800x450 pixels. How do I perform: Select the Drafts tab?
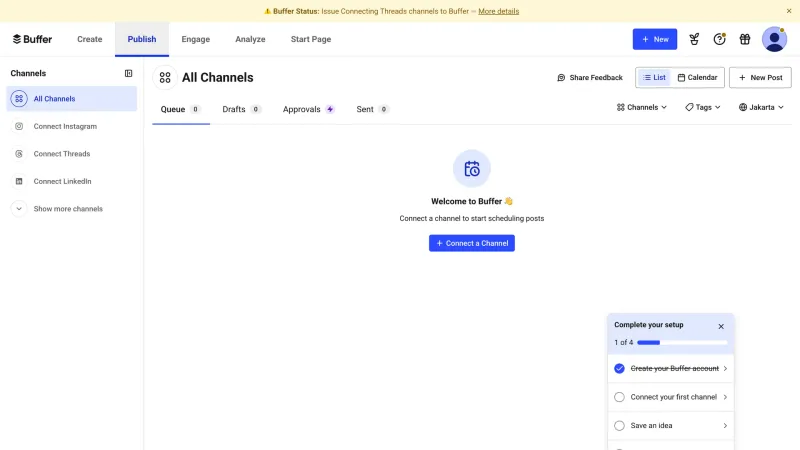(242, 109)
